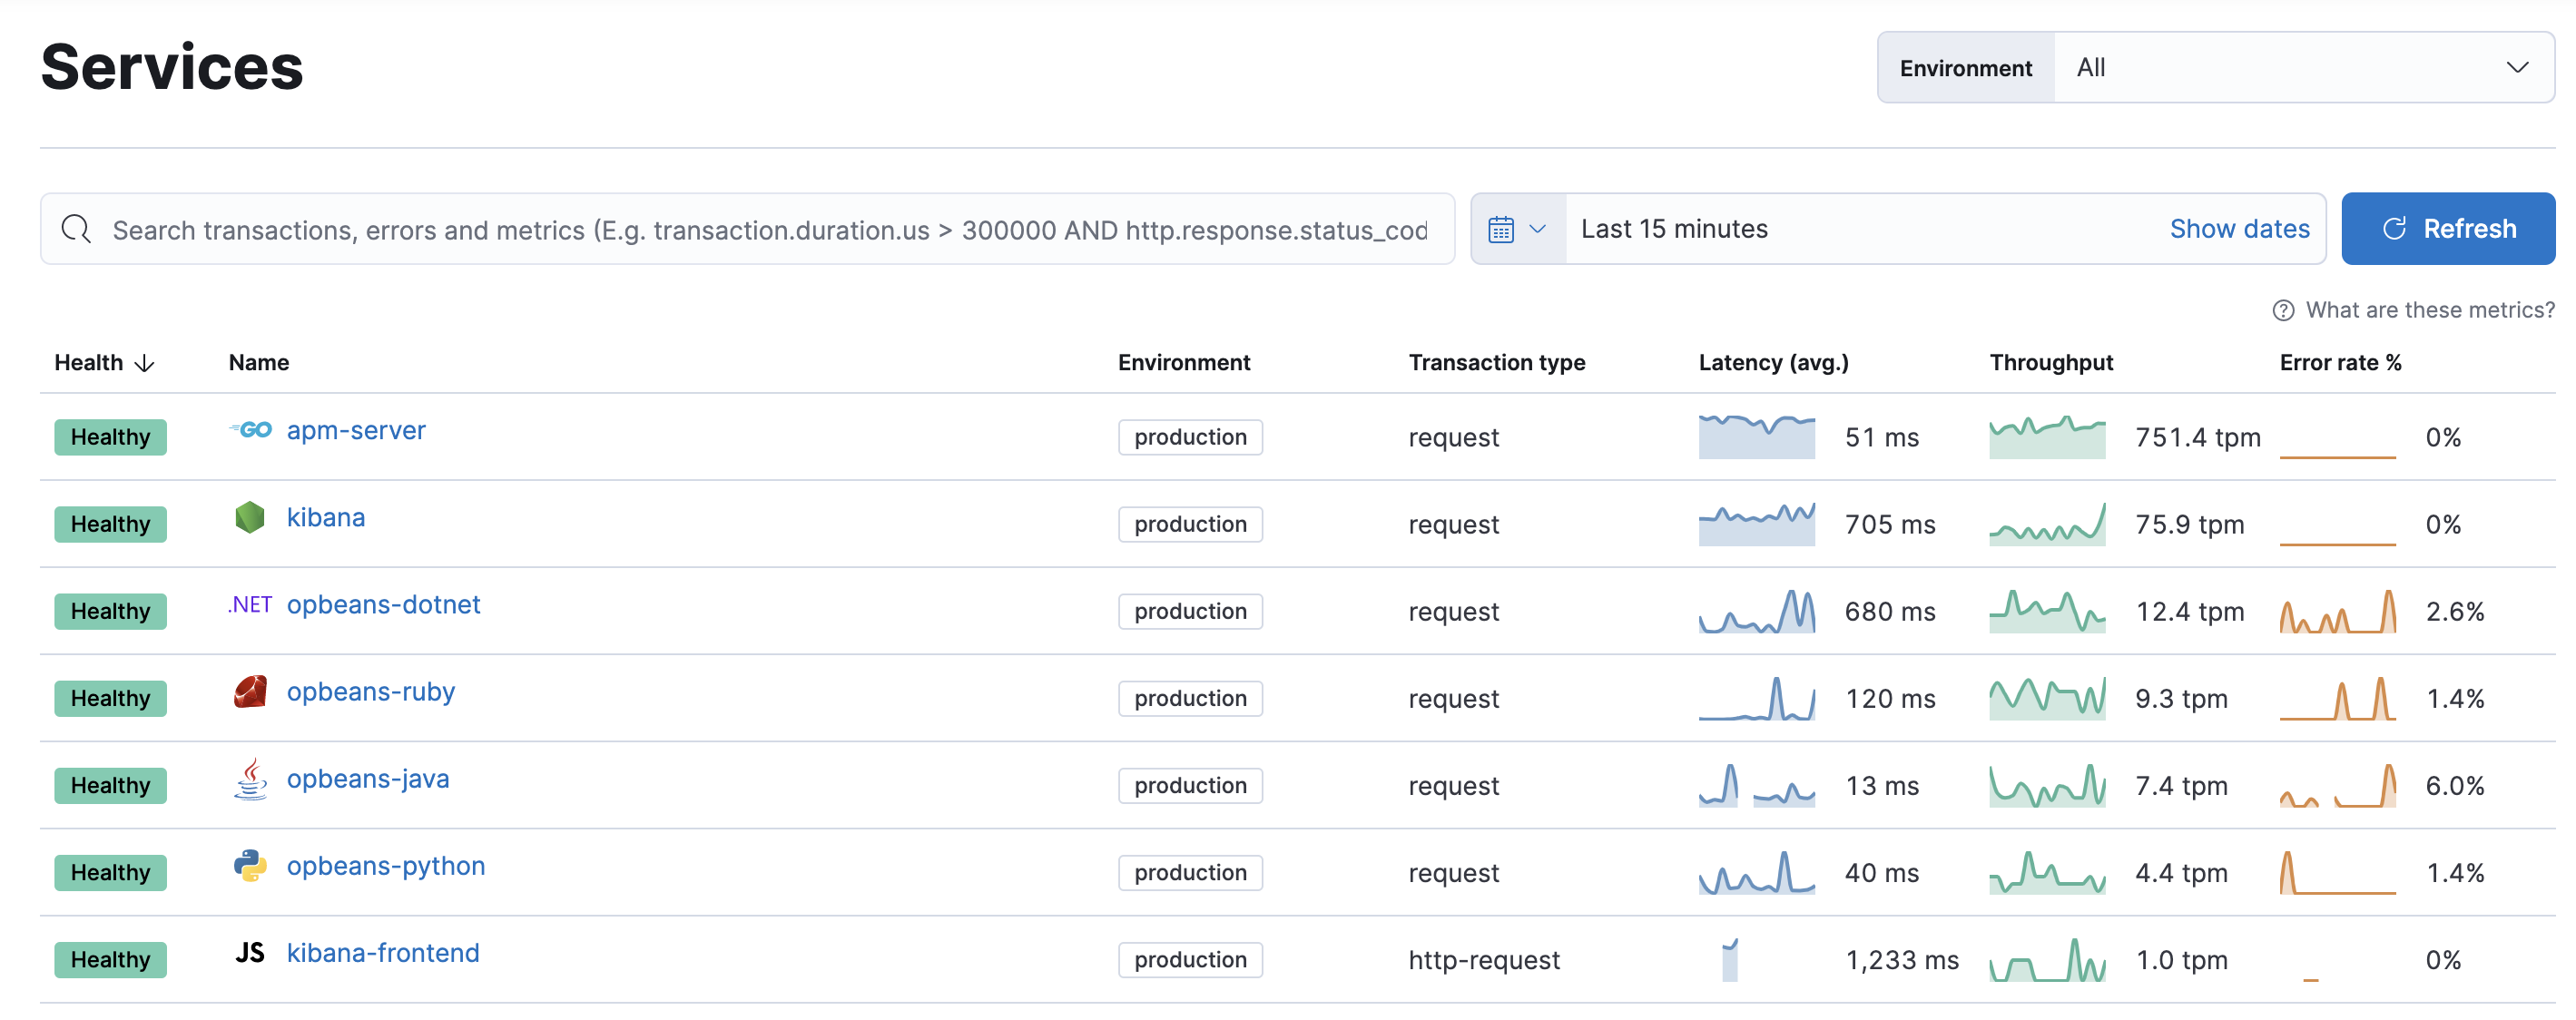Open the date picker calendar dropdown

point(1513,229)
